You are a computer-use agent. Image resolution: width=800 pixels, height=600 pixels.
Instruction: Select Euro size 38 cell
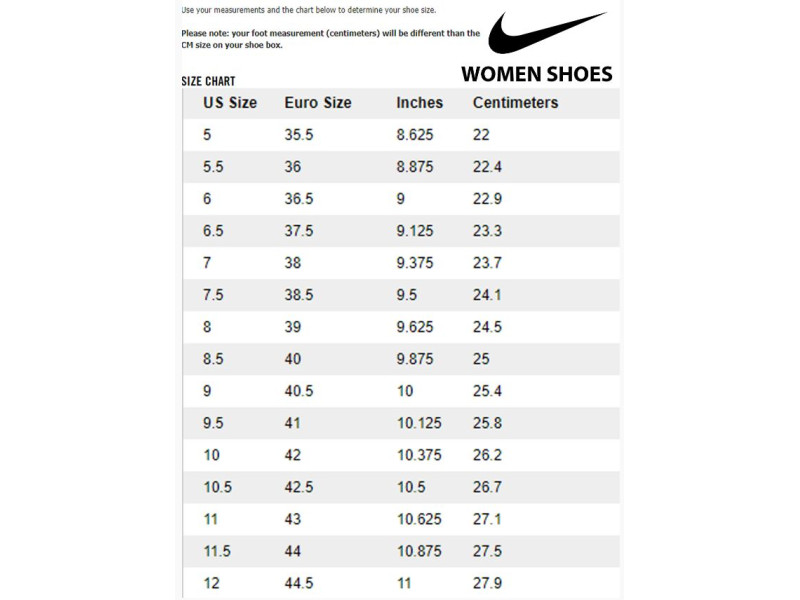click(x=293, y=263)
